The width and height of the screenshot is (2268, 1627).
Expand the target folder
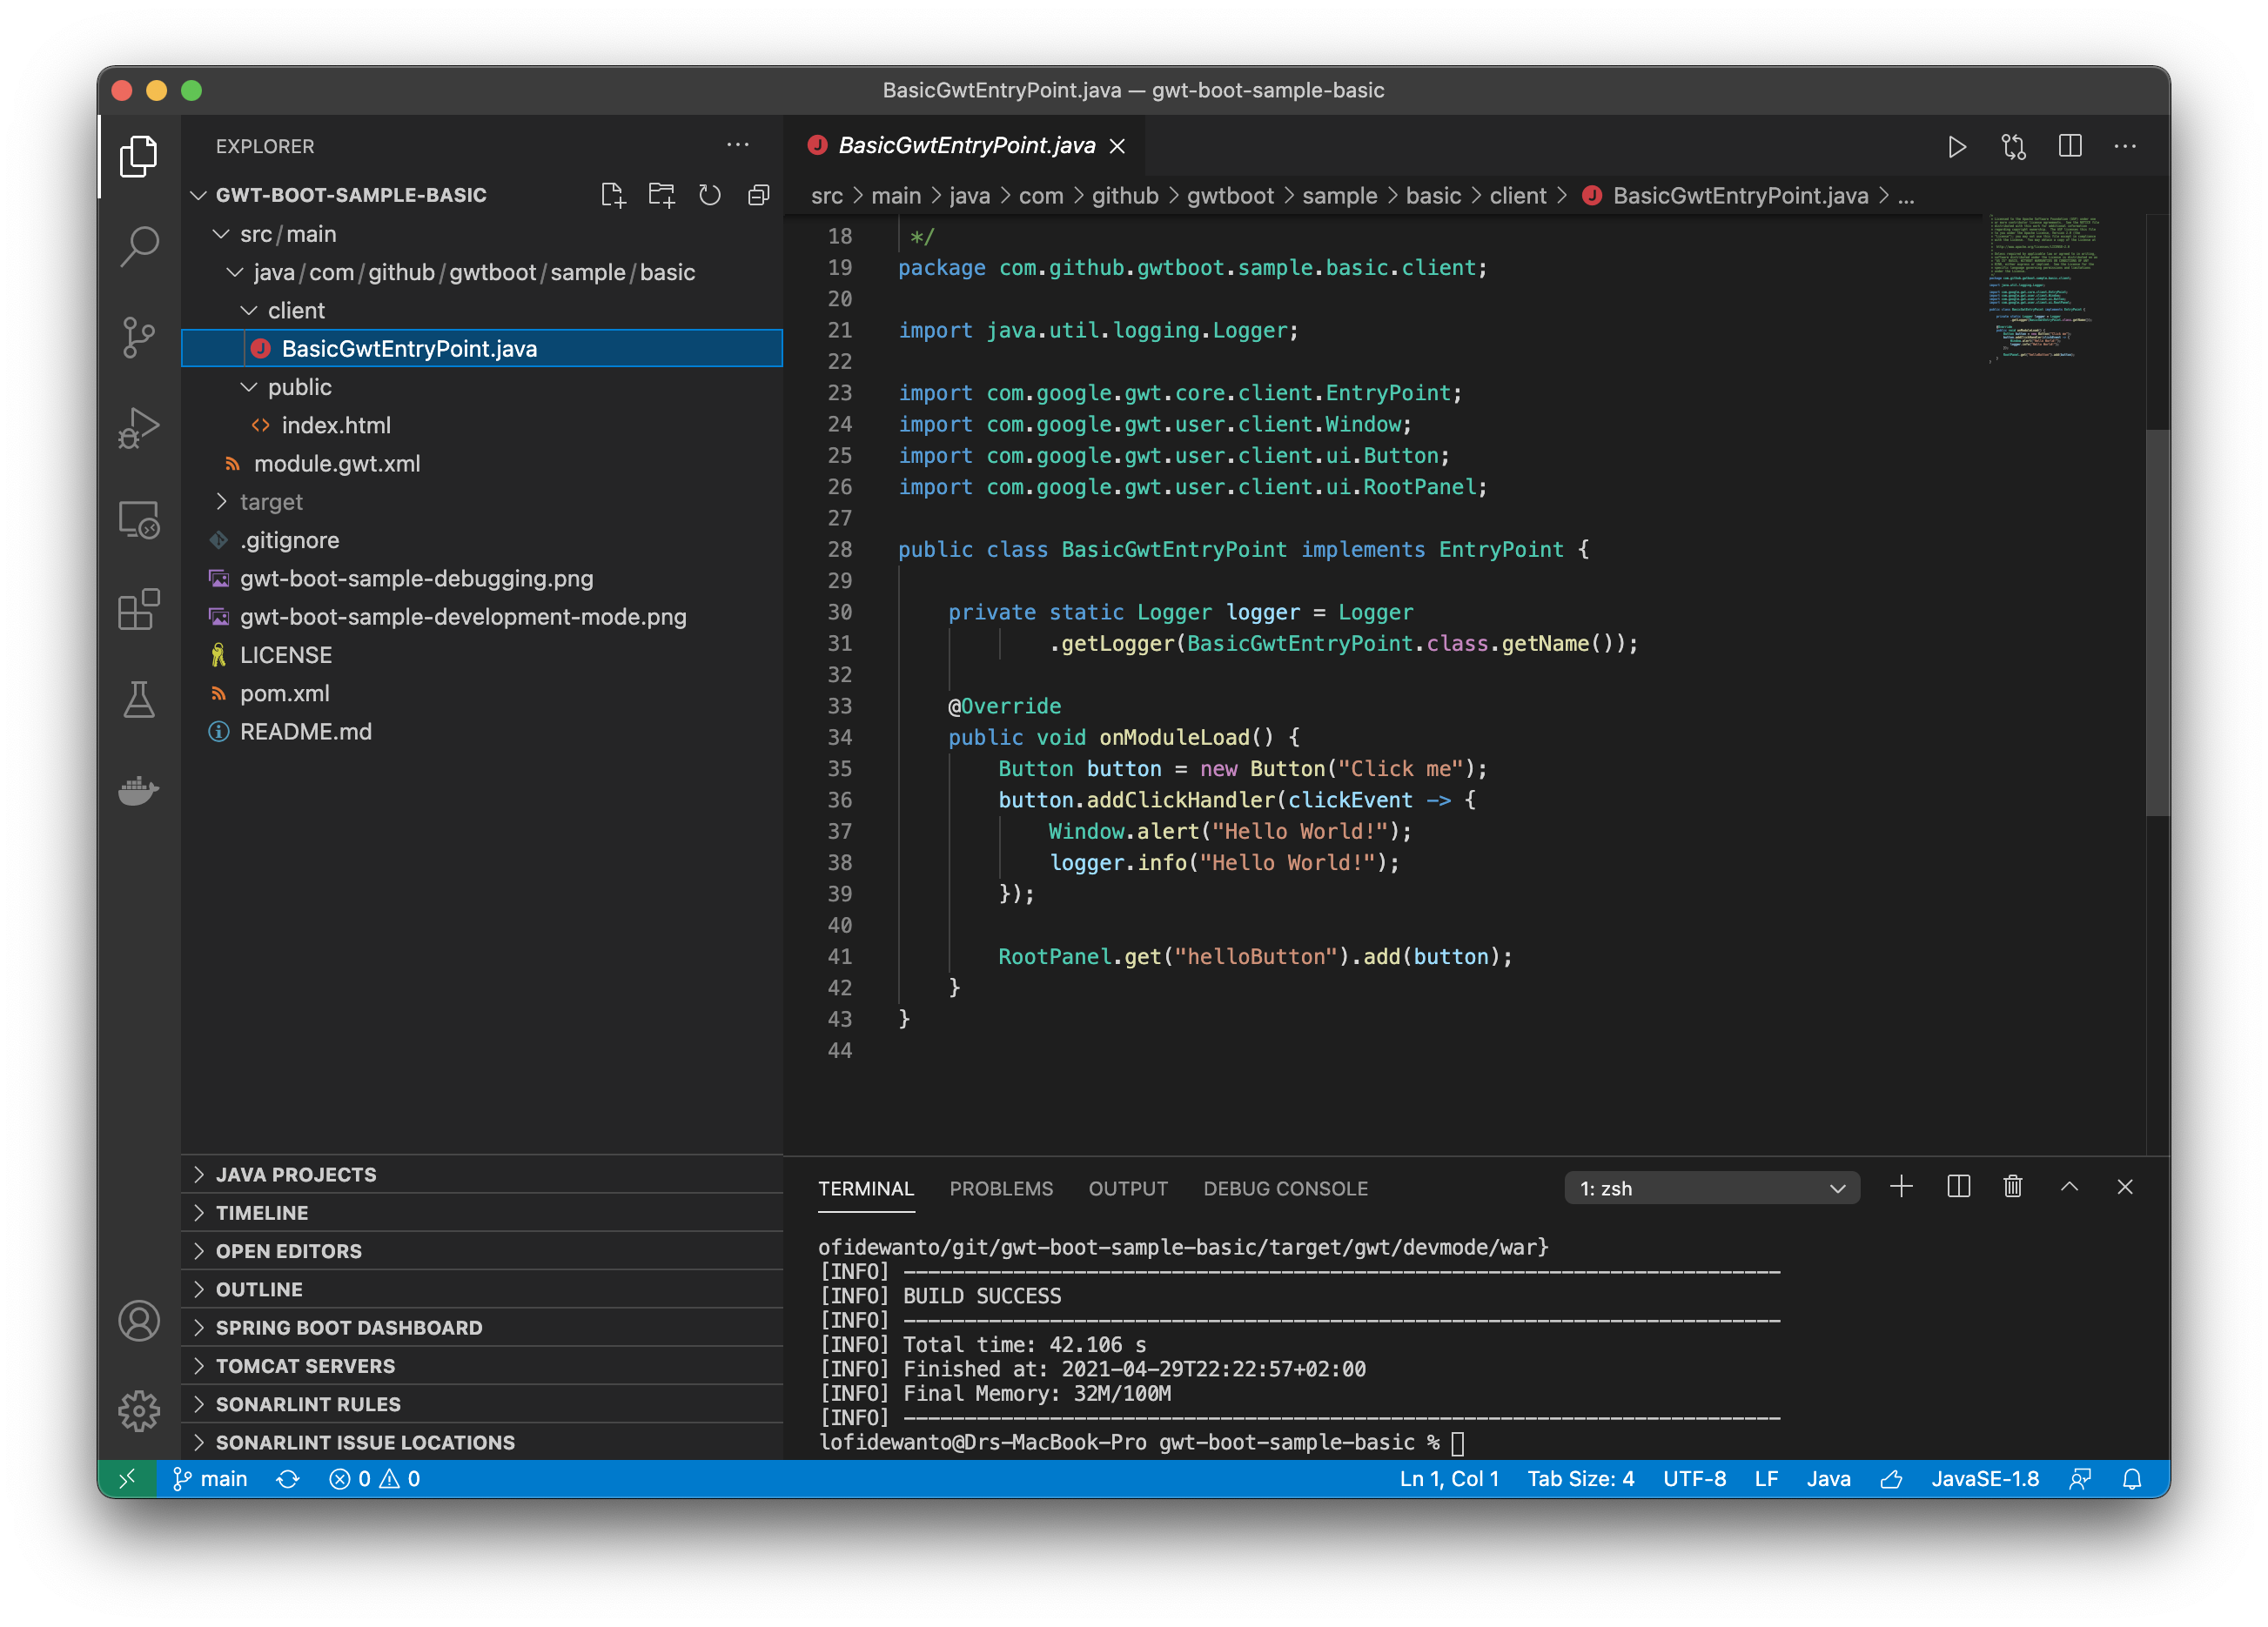(270, 502)
